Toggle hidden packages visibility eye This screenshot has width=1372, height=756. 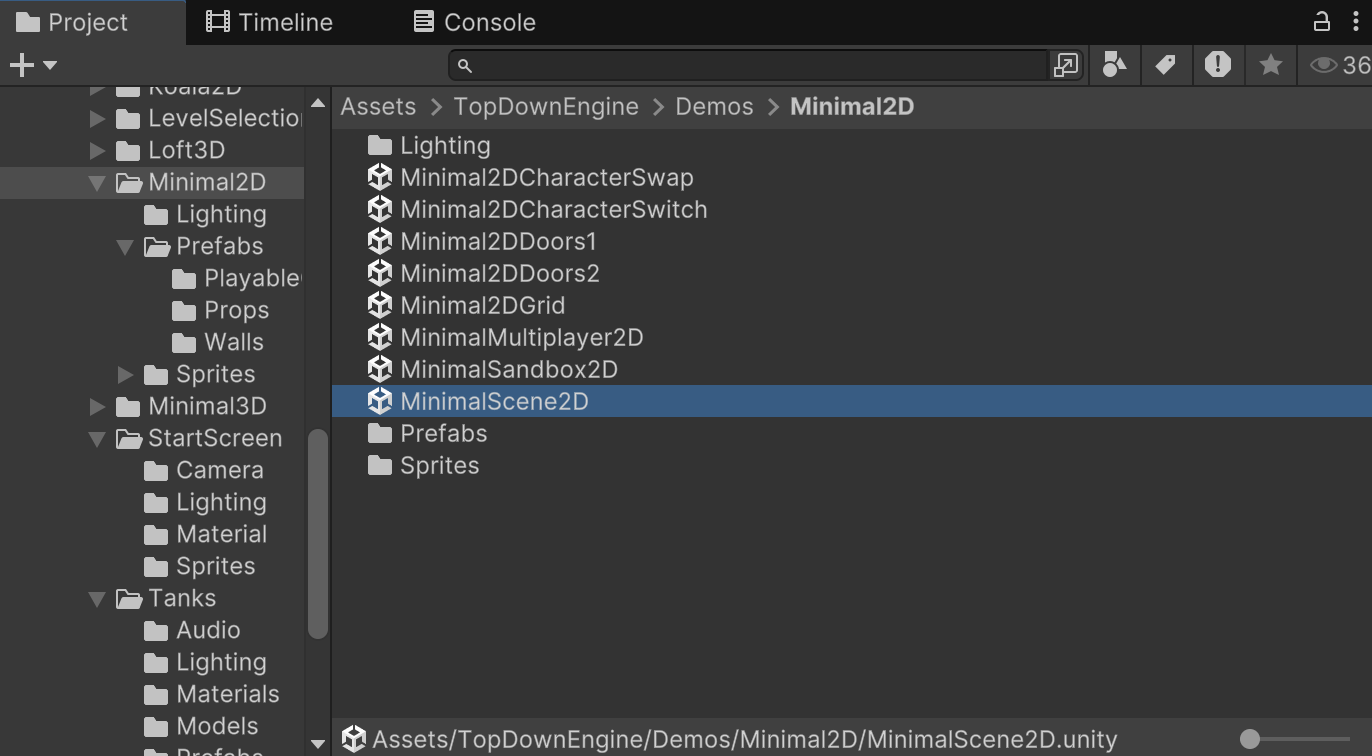(x=1323, y=65)
